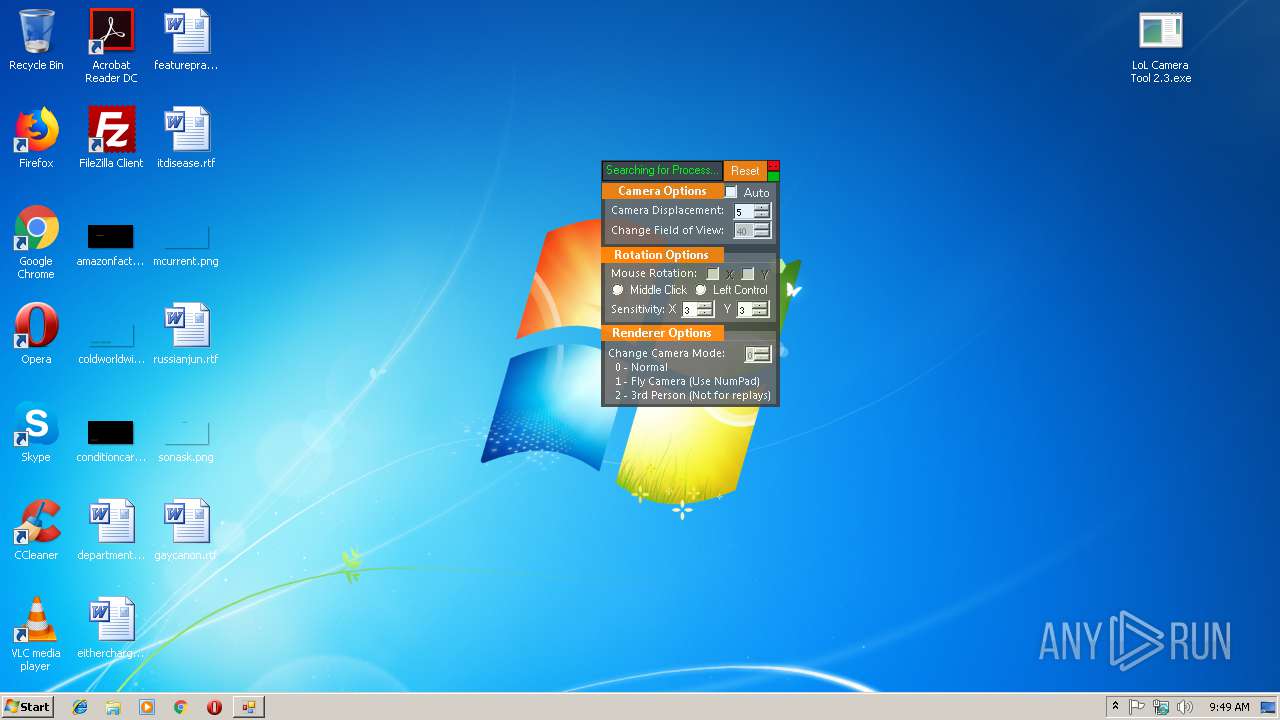Viewport: 1280px width, 720px height.
Task: Open the Action Center flag icon
Action: [1137, 707]
